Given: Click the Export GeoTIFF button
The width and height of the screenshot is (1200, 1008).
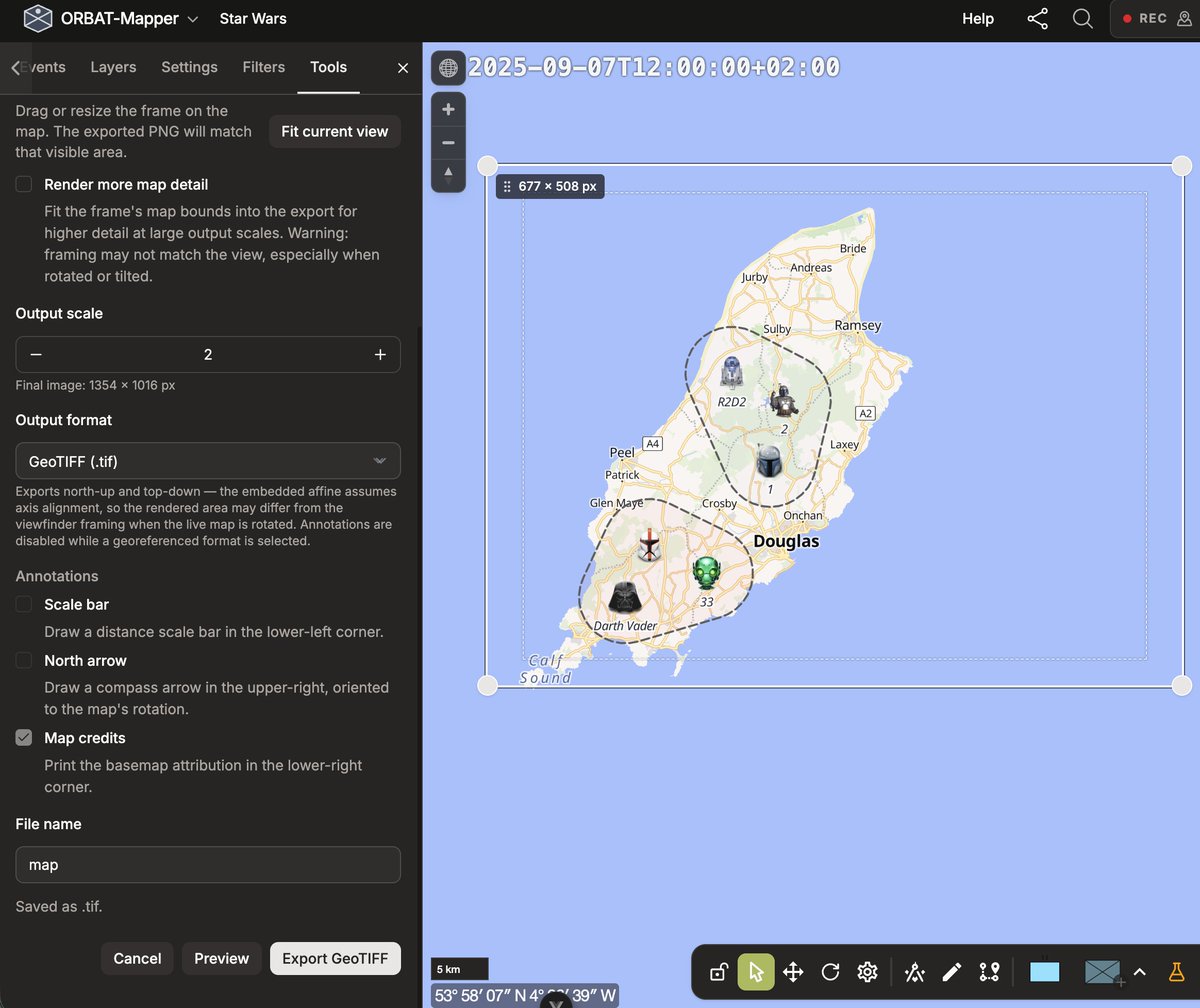Looking at the screenshot, I should (x=335, y=958).
